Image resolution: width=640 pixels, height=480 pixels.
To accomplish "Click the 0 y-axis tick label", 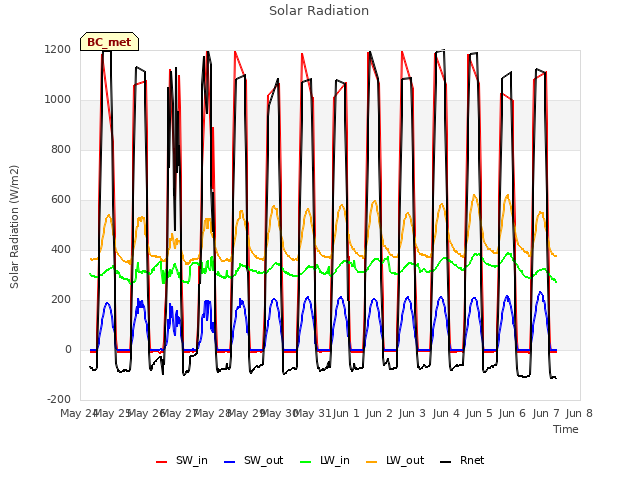I will (68, 350).
